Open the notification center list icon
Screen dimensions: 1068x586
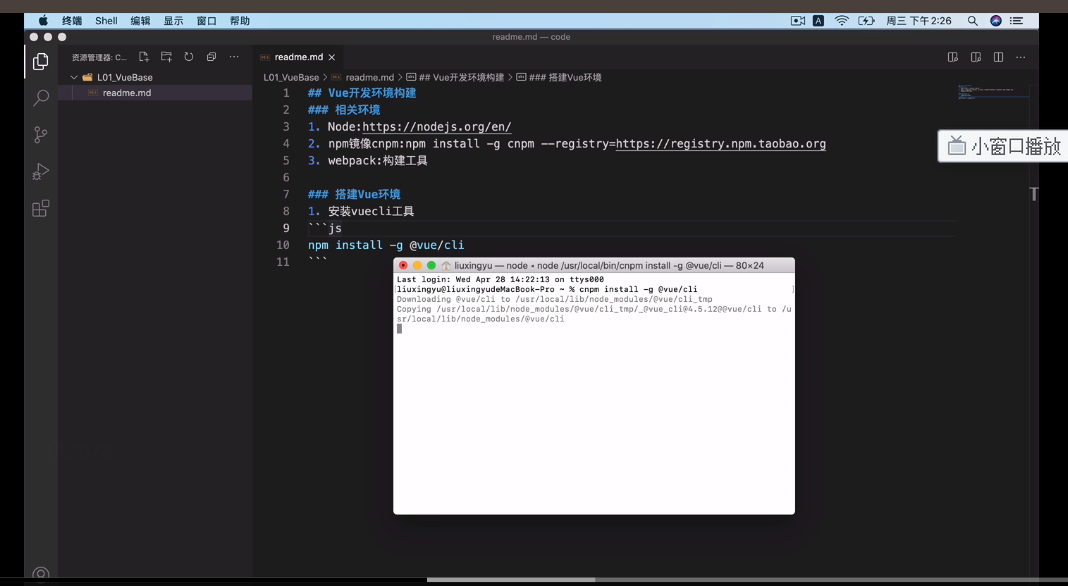(x=1016, y=20)
